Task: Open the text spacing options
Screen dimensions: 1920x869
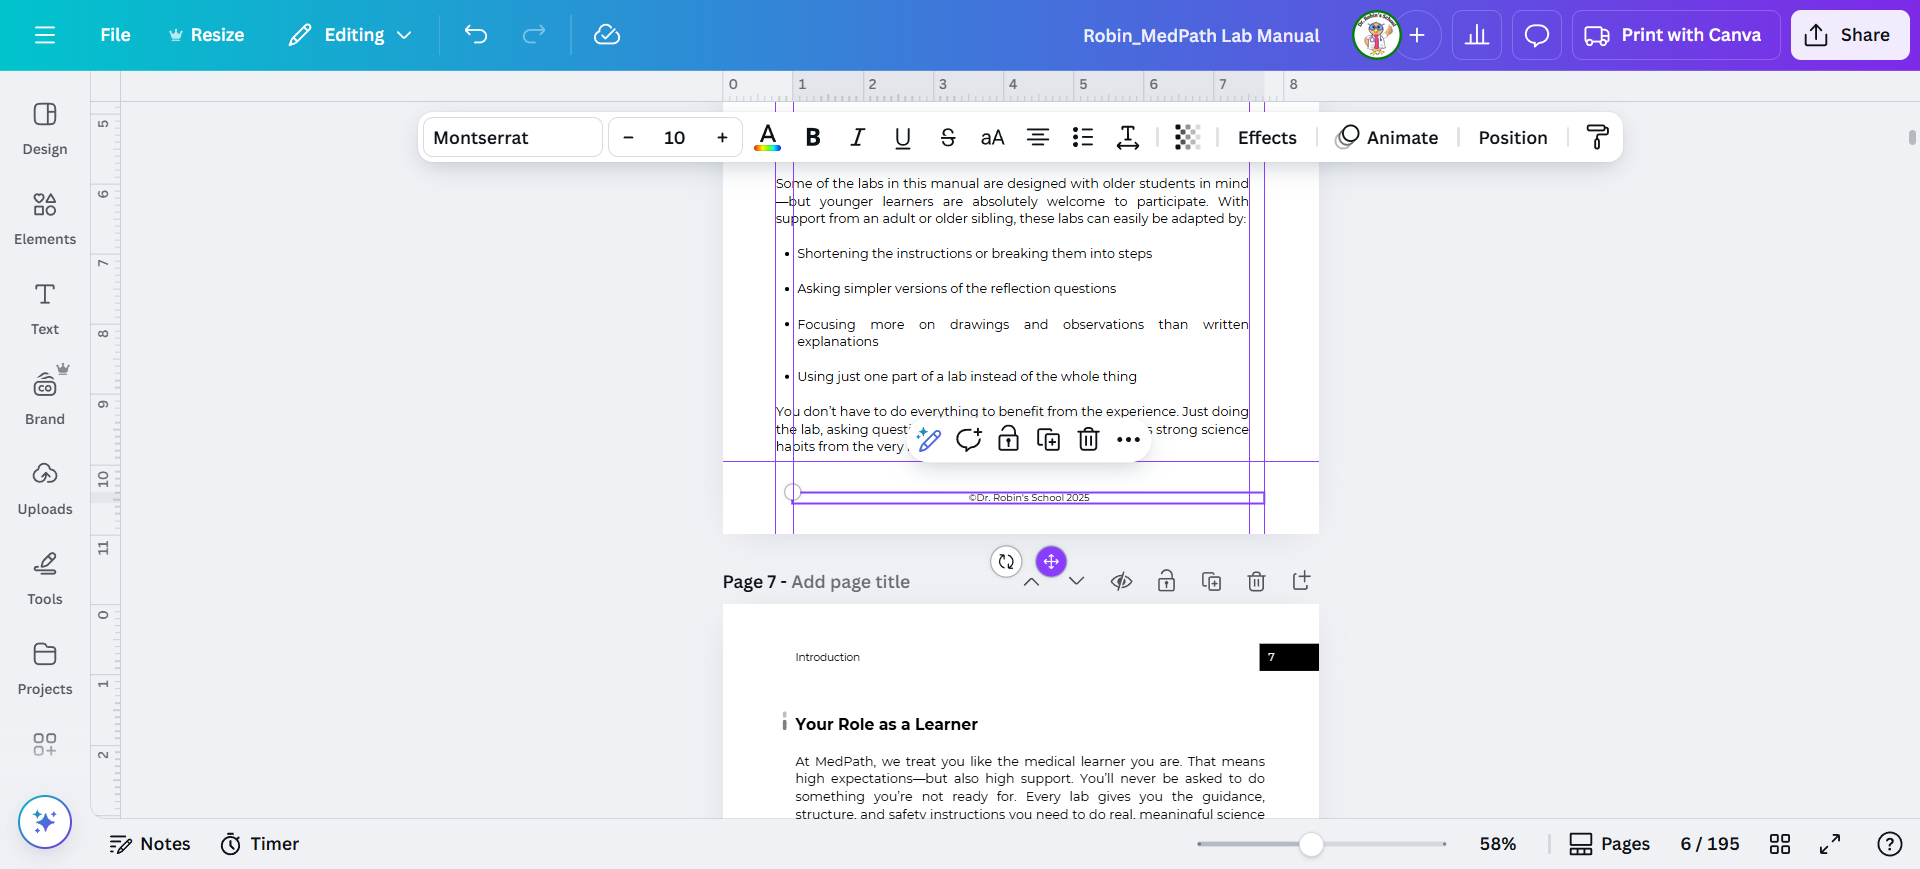Action: pyautogui.click(x=1128, y=137)
